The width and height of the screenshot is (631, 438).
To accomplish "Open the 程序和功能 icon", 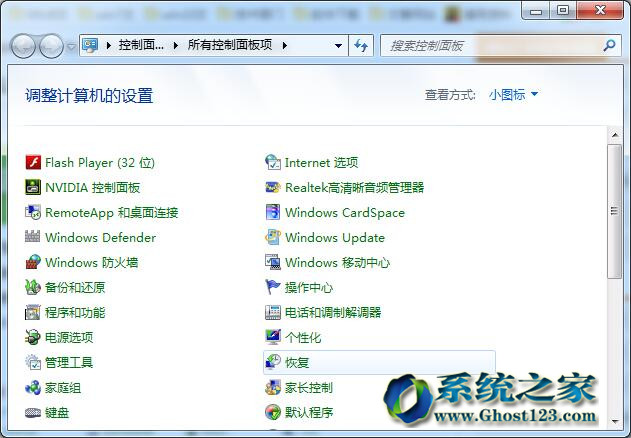I will point(33,312).
